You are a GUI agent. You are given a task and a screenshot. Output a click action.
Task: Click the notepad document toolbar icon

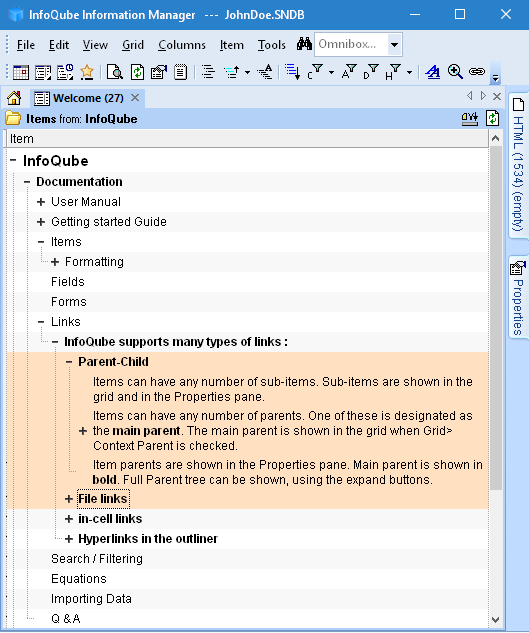pyautogui.click(x=180, y=73)
